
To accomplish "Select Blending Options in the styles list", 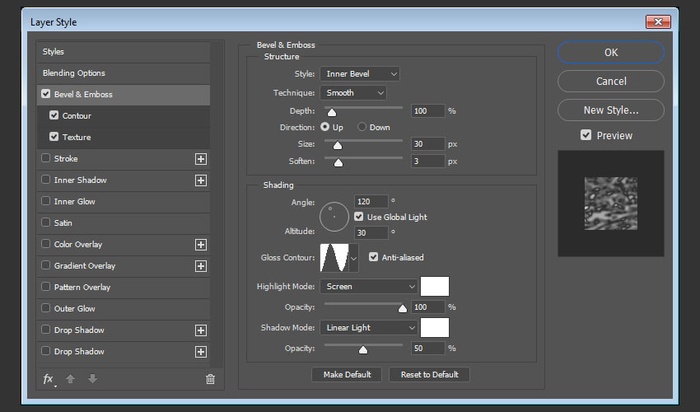I will [x=74, y=73].
